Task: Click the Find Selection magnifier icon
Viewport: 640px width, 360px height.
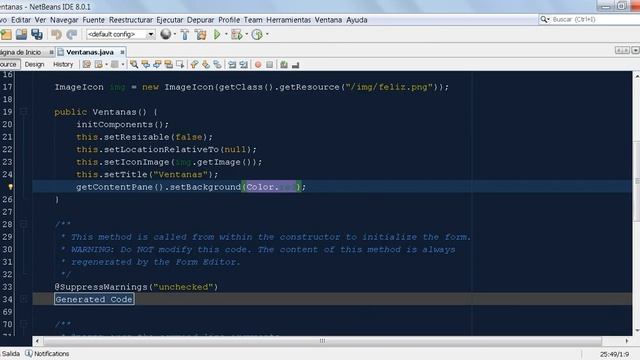Action: coord(134,64)
